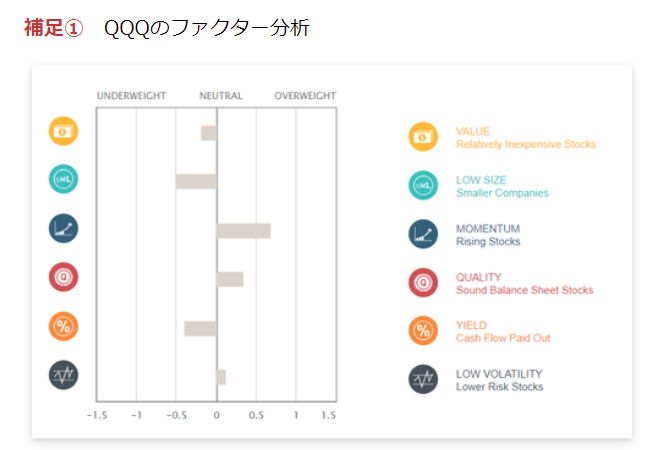This screenshot has height=450, width=668.
Task: Click the Low Size underweight bar
Action: (196, 182)
